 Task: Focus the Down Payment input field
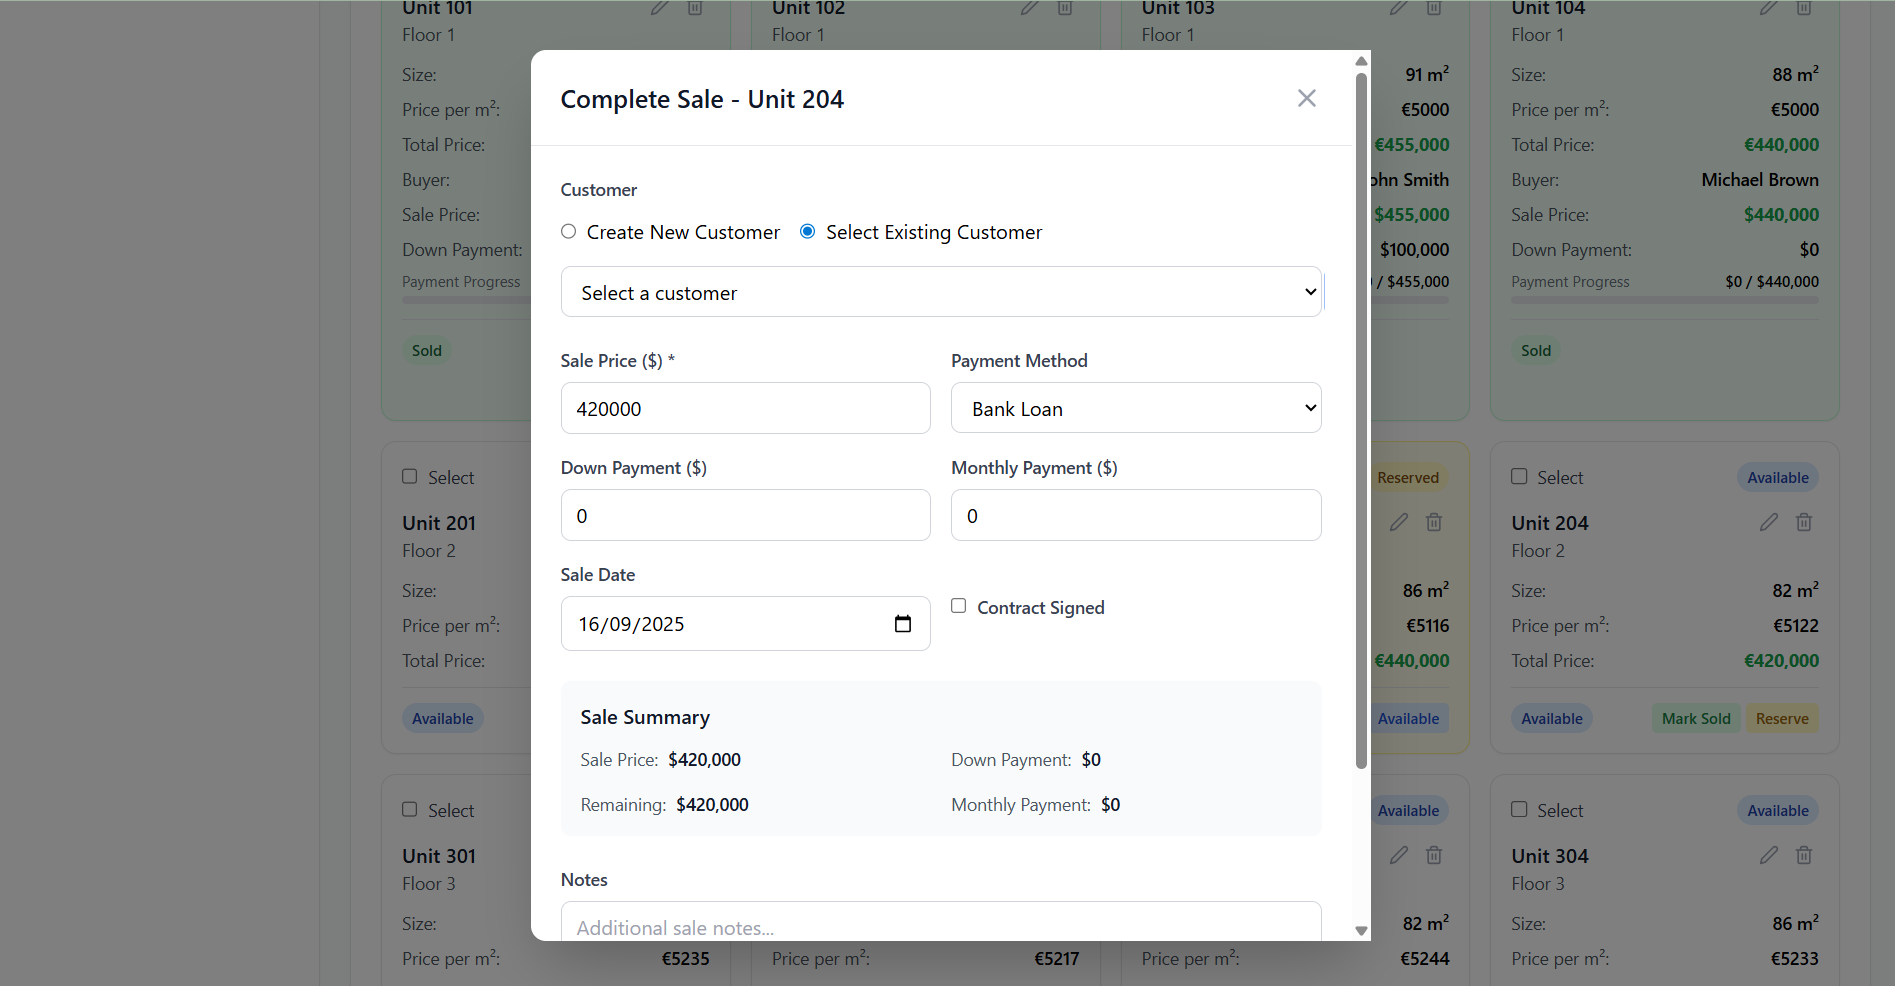click(745, 515)
